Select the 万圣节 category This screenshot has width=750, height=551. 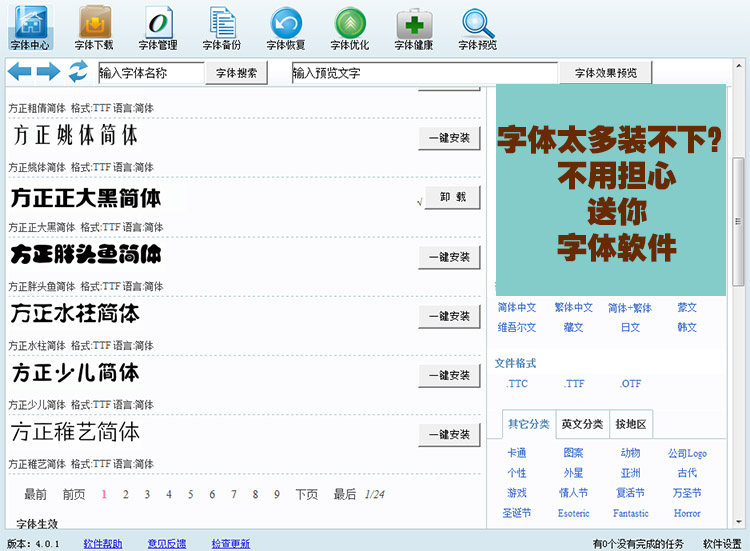[x=687, y=493]
